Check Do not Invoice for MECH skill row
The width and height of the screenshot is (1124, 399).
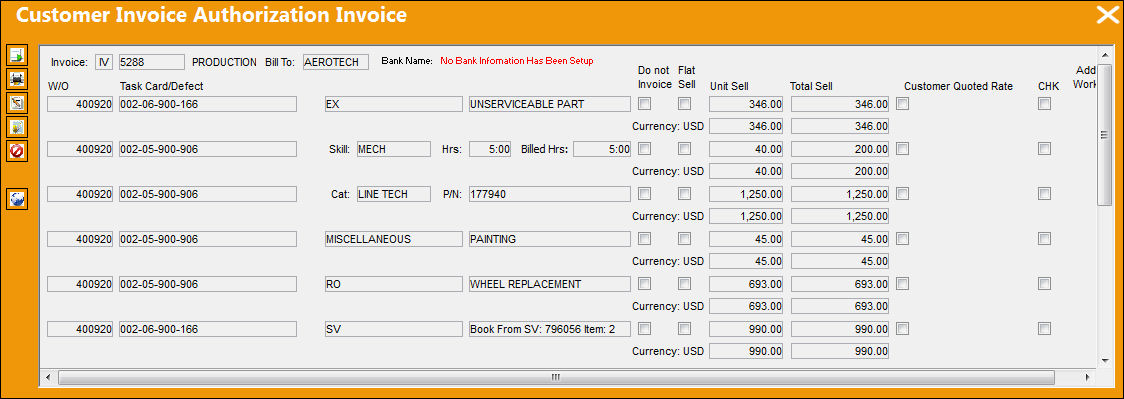645,149
